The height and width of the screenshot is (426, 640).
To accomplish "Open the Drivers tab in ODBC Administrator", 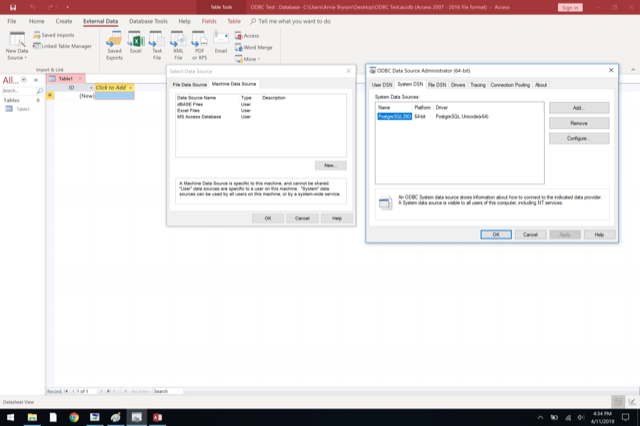I will [x=459, y=85].
